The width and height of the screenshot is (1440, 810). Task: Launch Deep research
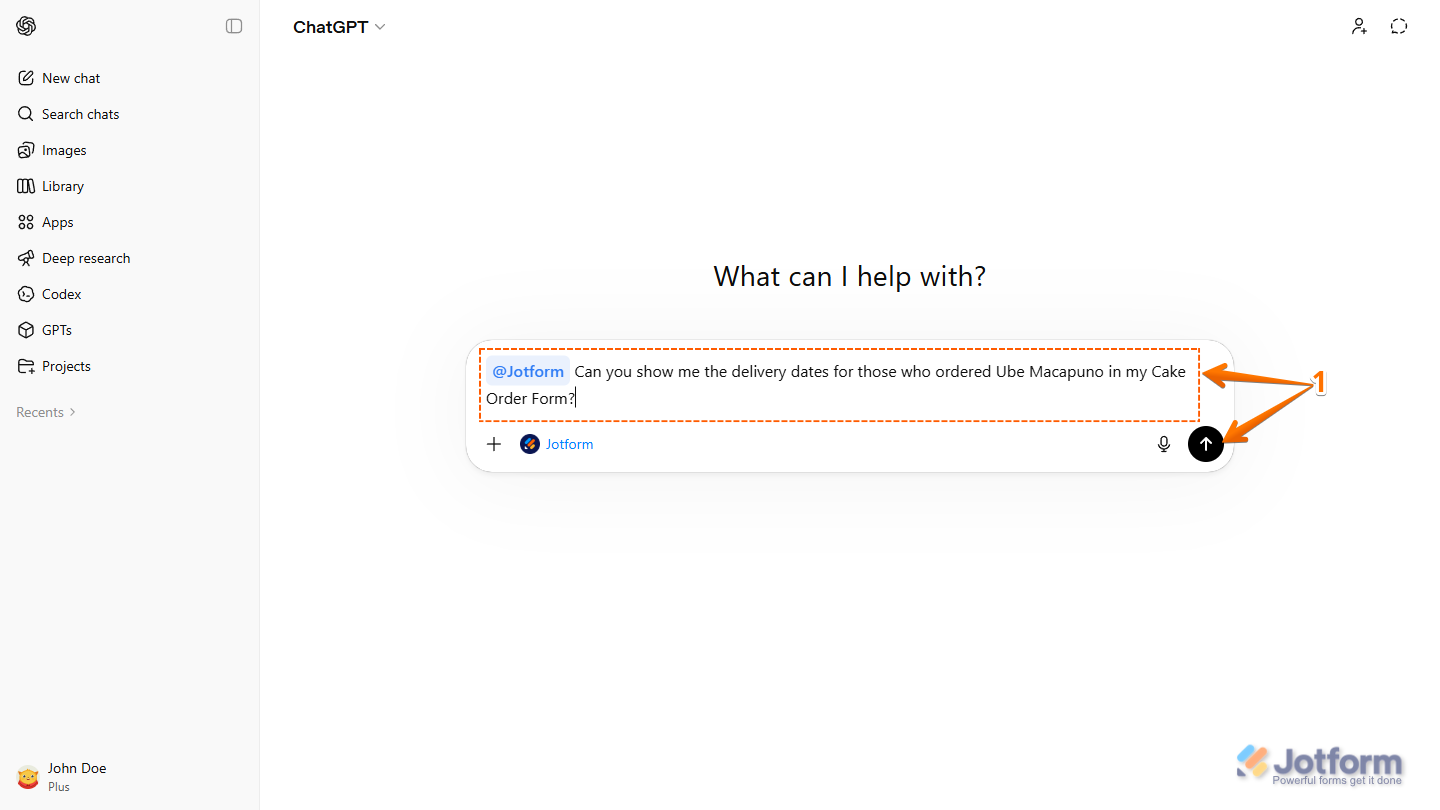(x=85, y=257)
